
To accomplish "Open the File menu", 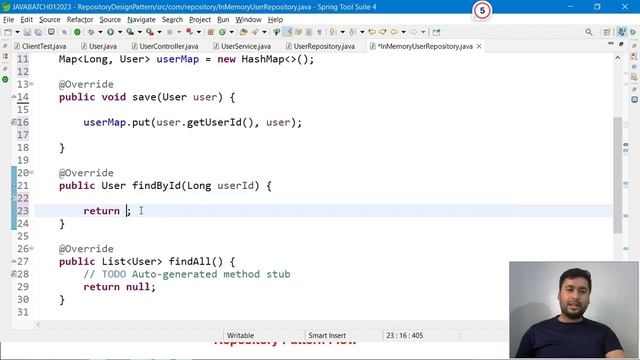I will pos(8,20).
